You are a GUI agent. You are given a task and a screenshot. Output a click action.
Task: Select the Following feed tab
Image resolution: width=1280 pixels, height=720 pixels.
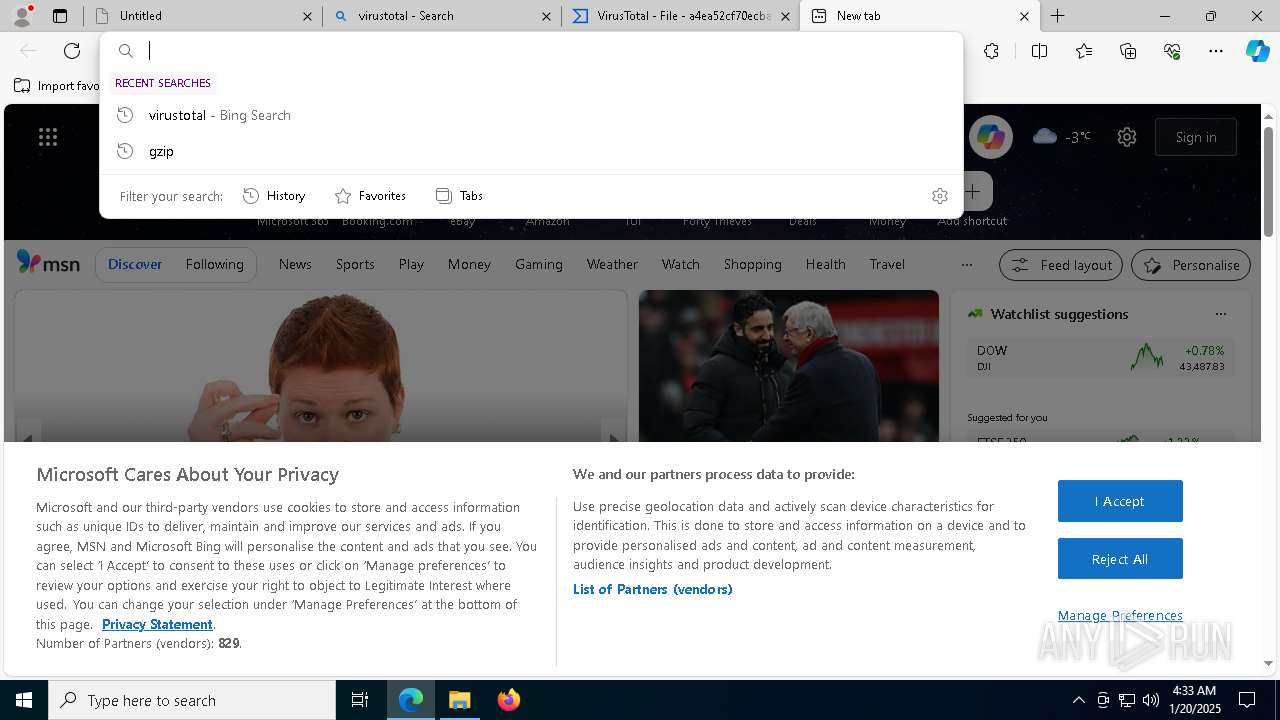pyautogui.click(x=214, y=265)
